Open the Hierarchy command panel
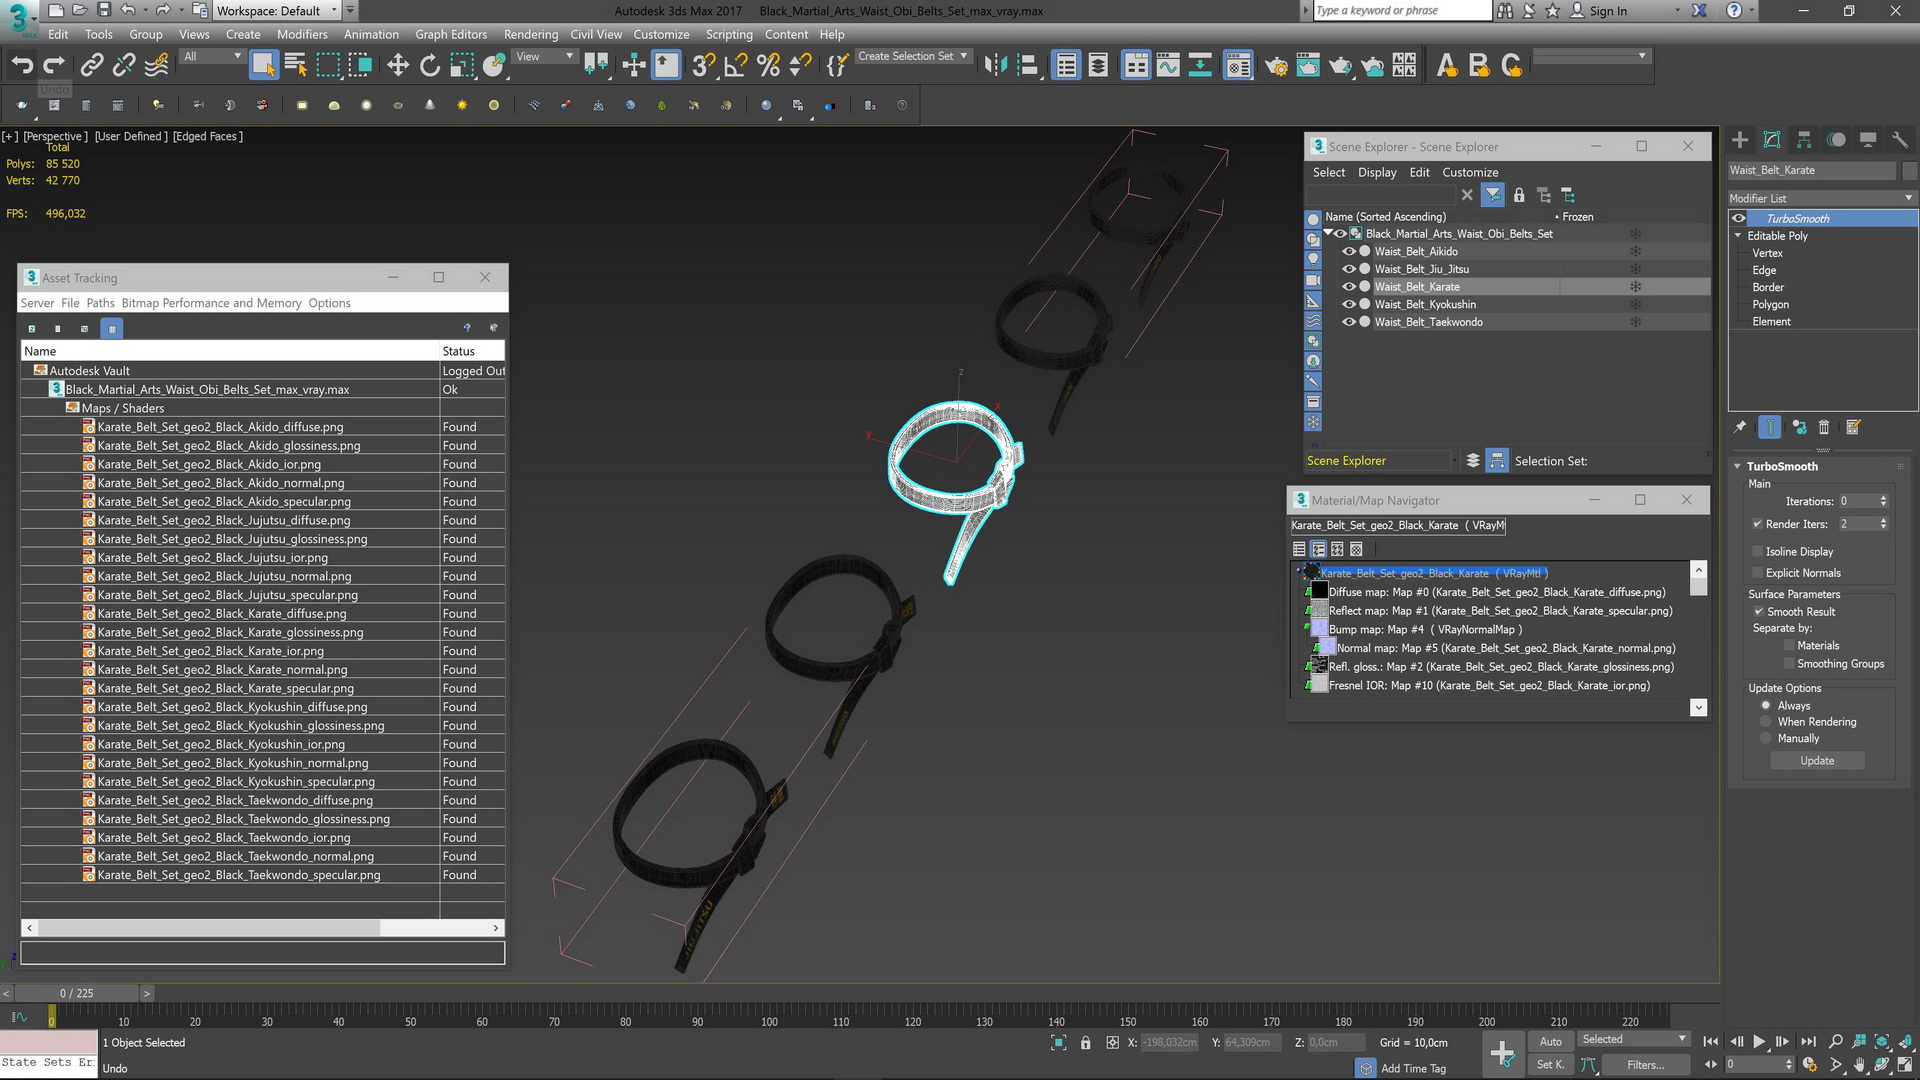The height and width of the screenshot is (1080, 1920). coord(1804,140)
